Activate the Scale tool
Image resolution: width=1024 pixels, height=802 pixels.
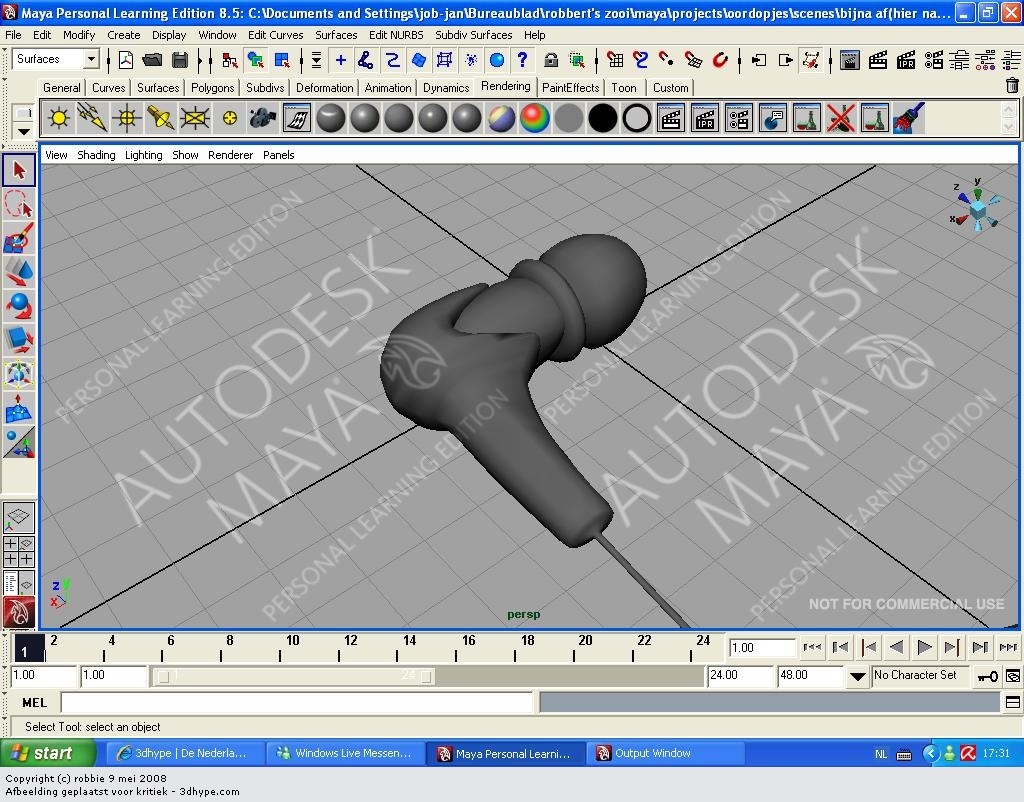click(x=19, y=340)
